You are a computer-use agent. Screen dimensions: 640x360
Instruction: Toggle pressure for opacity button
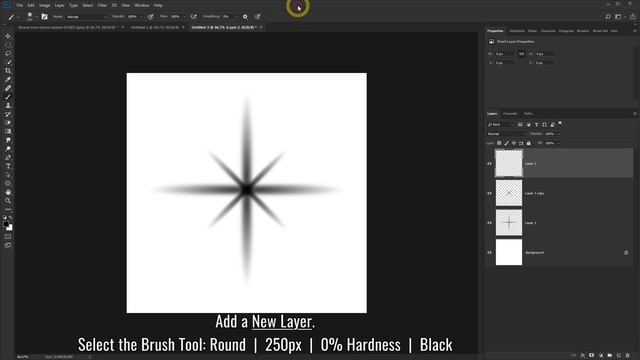point(151,17)
